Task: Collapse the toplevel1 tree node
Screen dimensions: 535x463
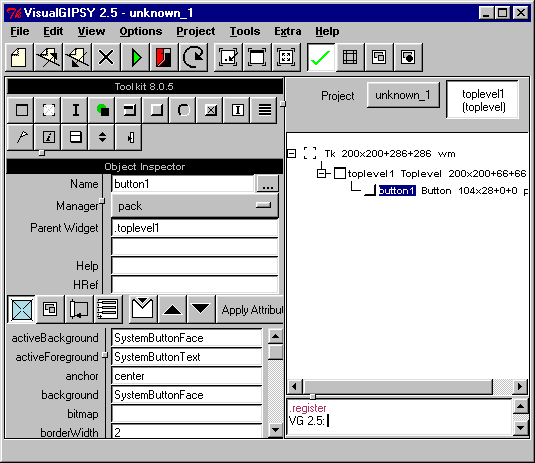Action: click(x=321, y=174)
